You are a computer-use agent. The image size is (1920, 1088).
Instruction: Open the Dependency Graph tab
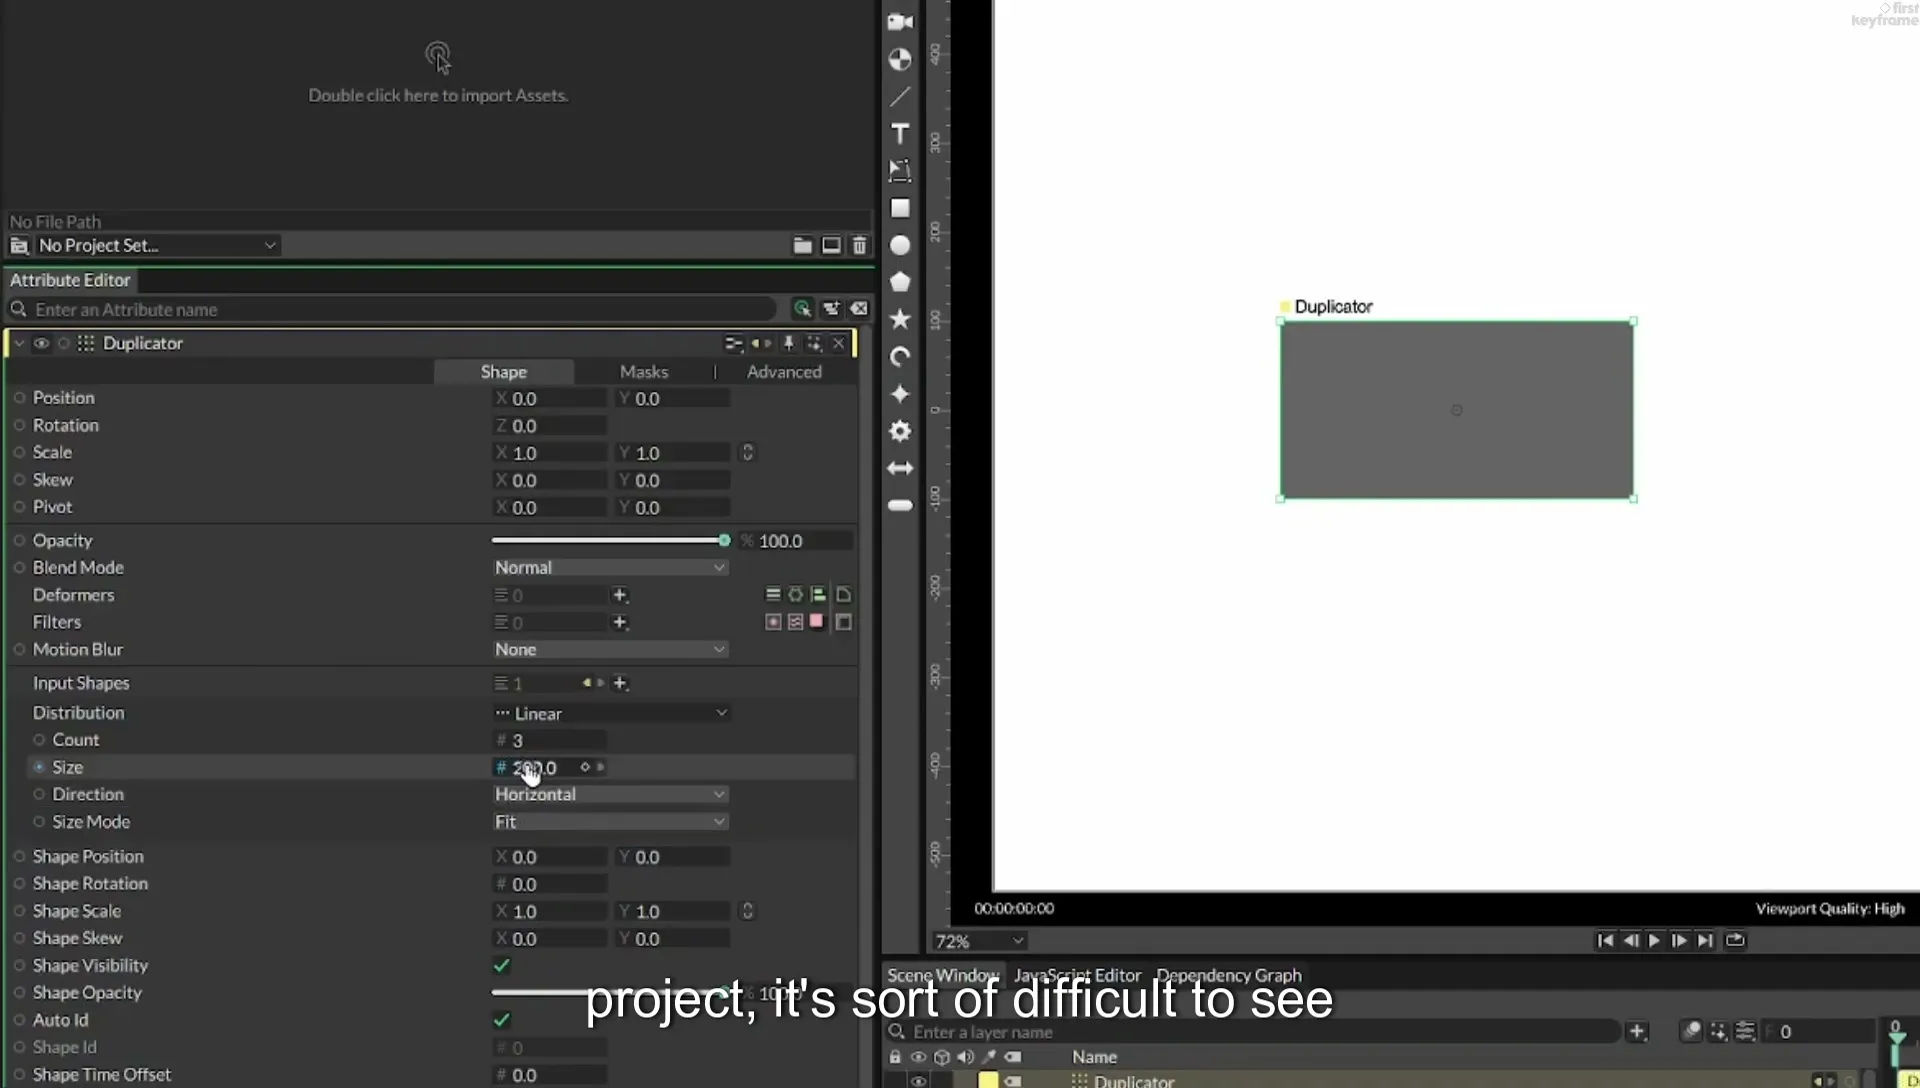[1229, 975]
